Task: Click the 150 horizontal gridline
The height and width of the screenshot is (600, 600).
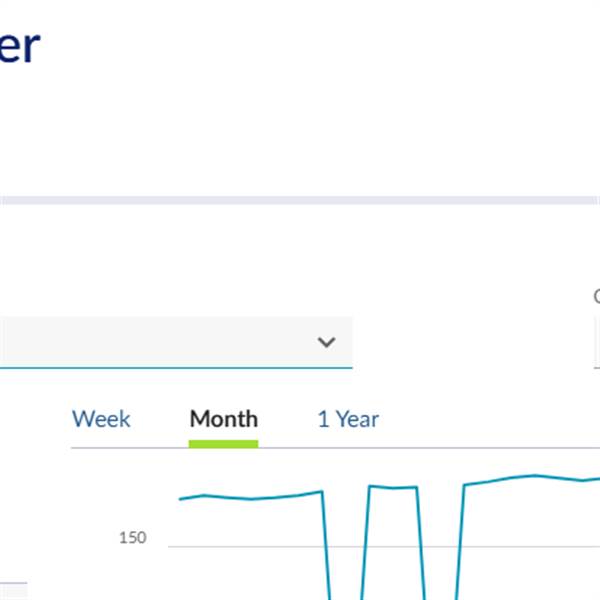Action: tap(384, 546)
